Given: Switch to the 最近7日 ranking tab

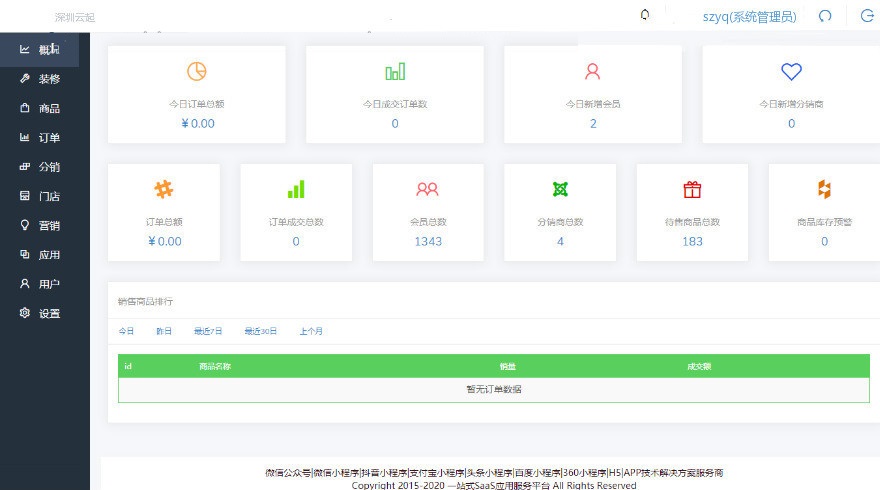Looking at the screenshot, I should 208,331.
